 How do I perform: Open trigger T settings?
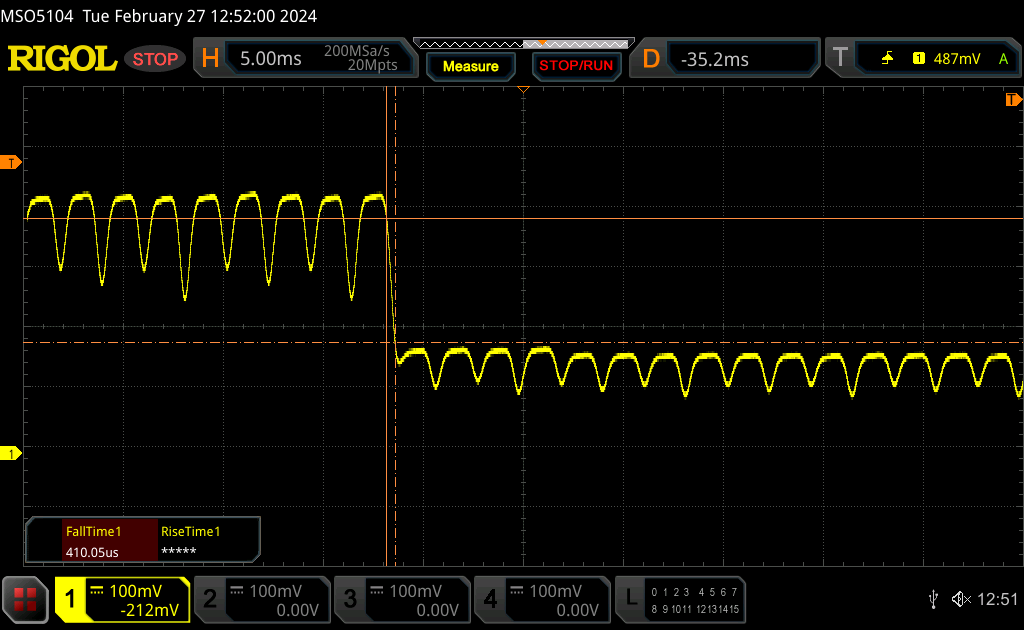[x=840, y=58]
